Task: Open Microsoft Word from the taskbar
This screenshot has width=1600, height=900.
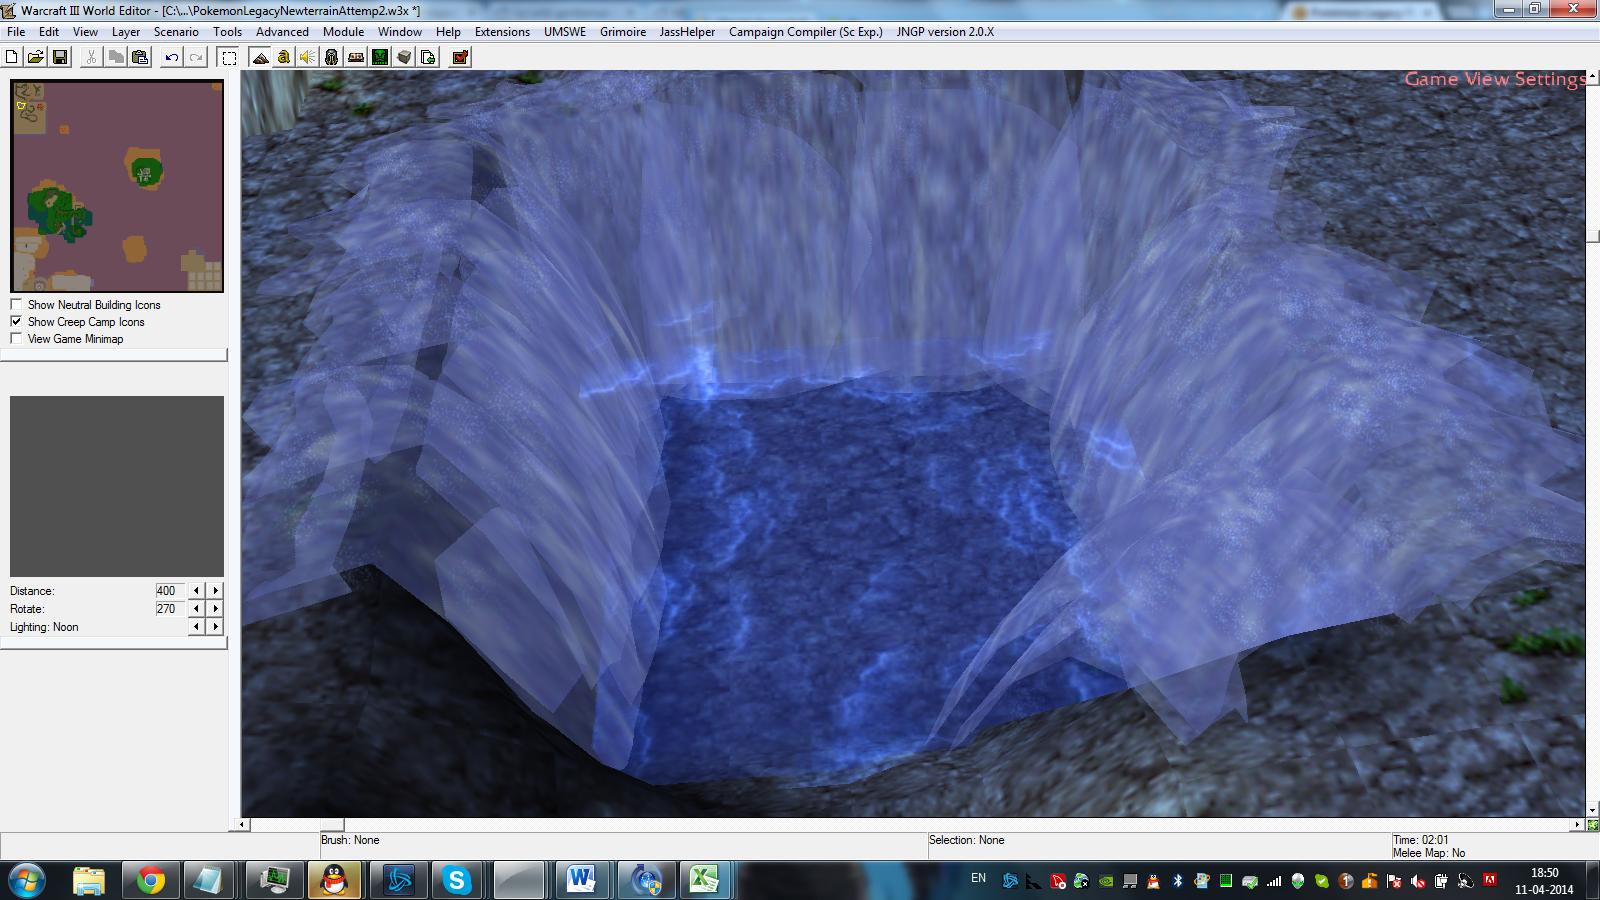Action: pos(581,880)
